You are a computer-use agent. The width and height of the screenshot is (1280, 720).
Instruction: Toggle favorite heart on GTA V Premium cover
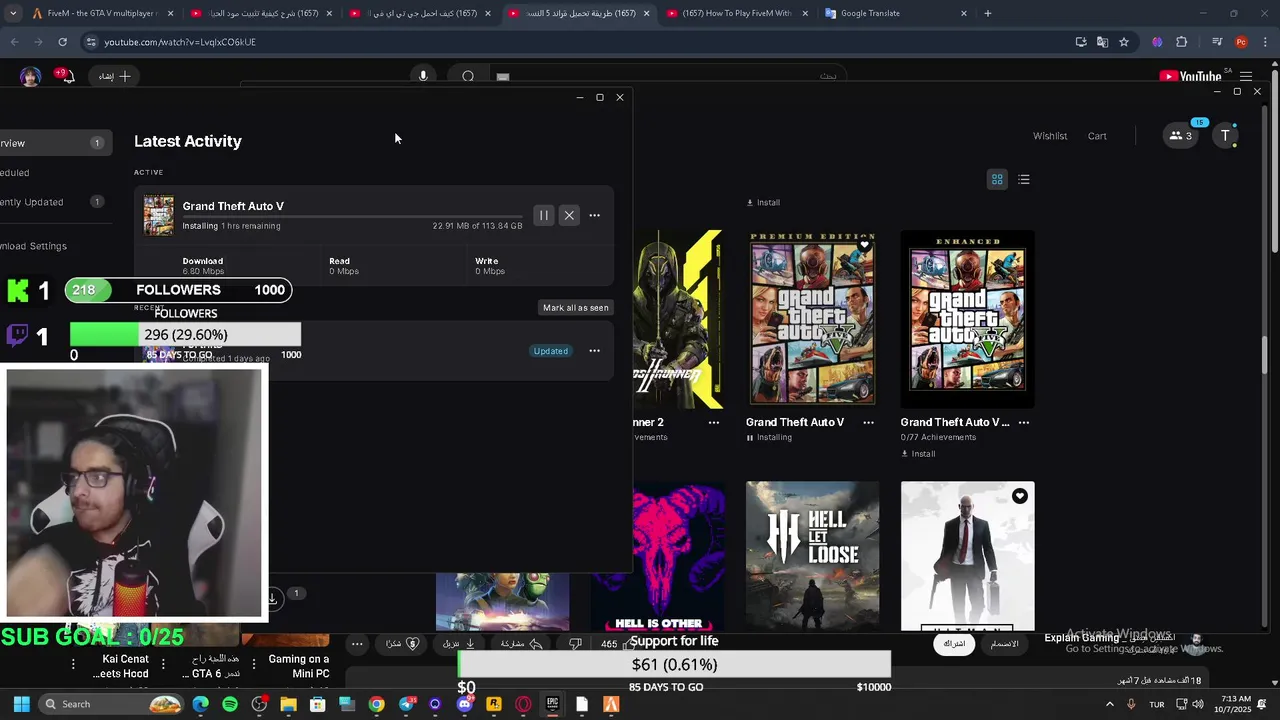click(864, 245)
